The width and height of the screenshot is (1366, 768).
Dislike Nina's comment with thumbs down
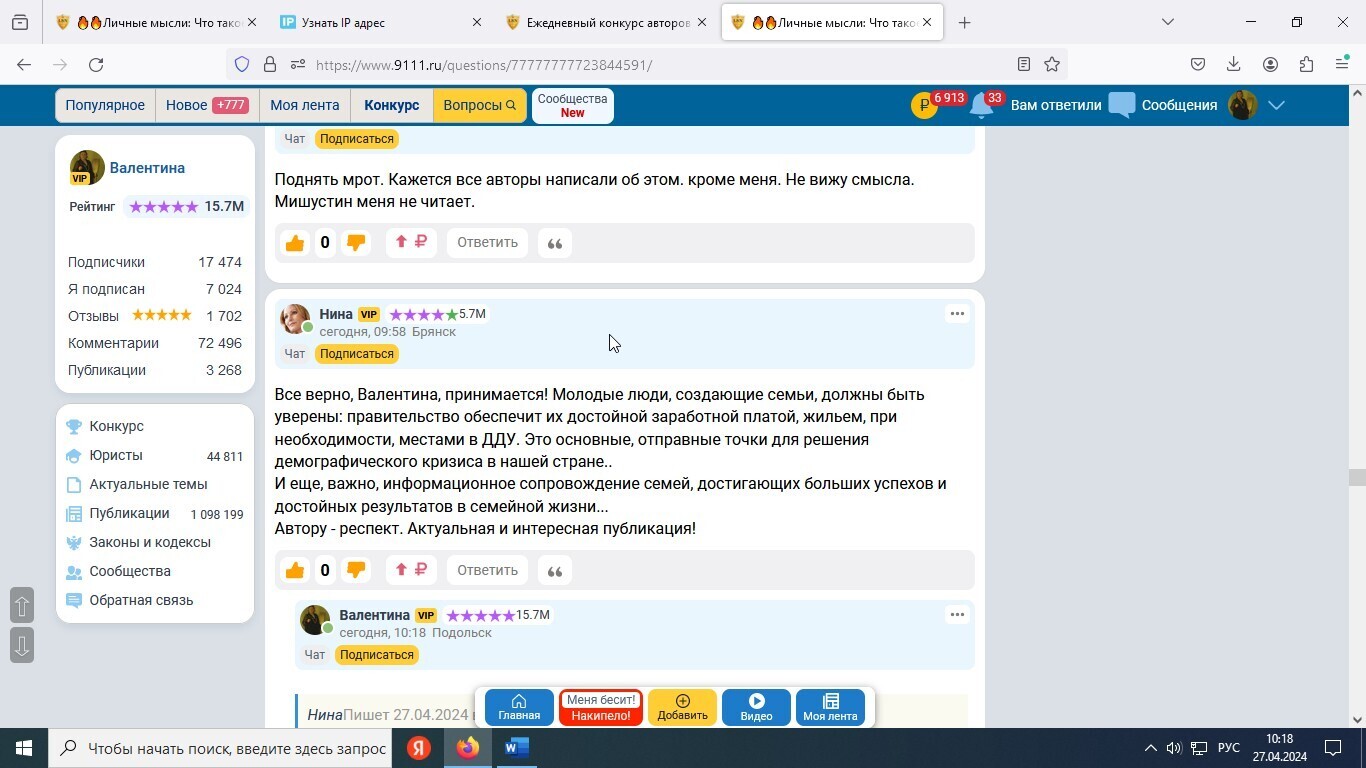pos(355,570)
